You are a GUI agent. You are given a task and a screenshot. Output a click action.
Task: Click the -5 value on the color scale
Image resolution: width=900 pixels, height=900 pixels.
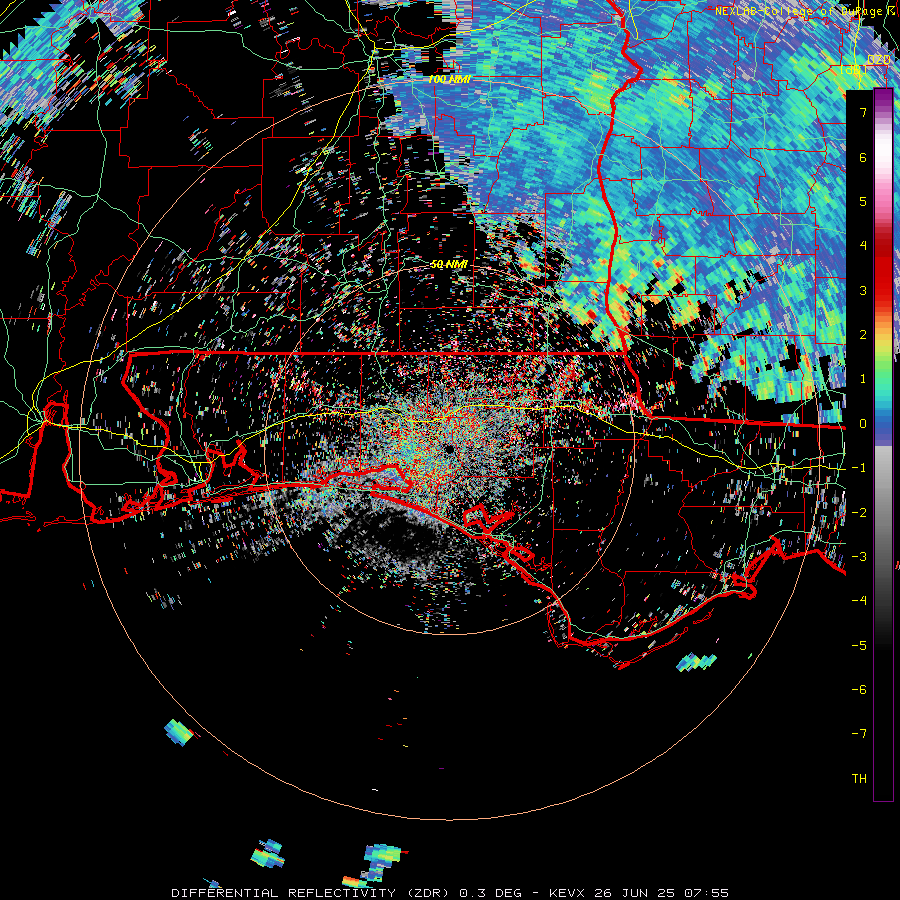(859, 645)
